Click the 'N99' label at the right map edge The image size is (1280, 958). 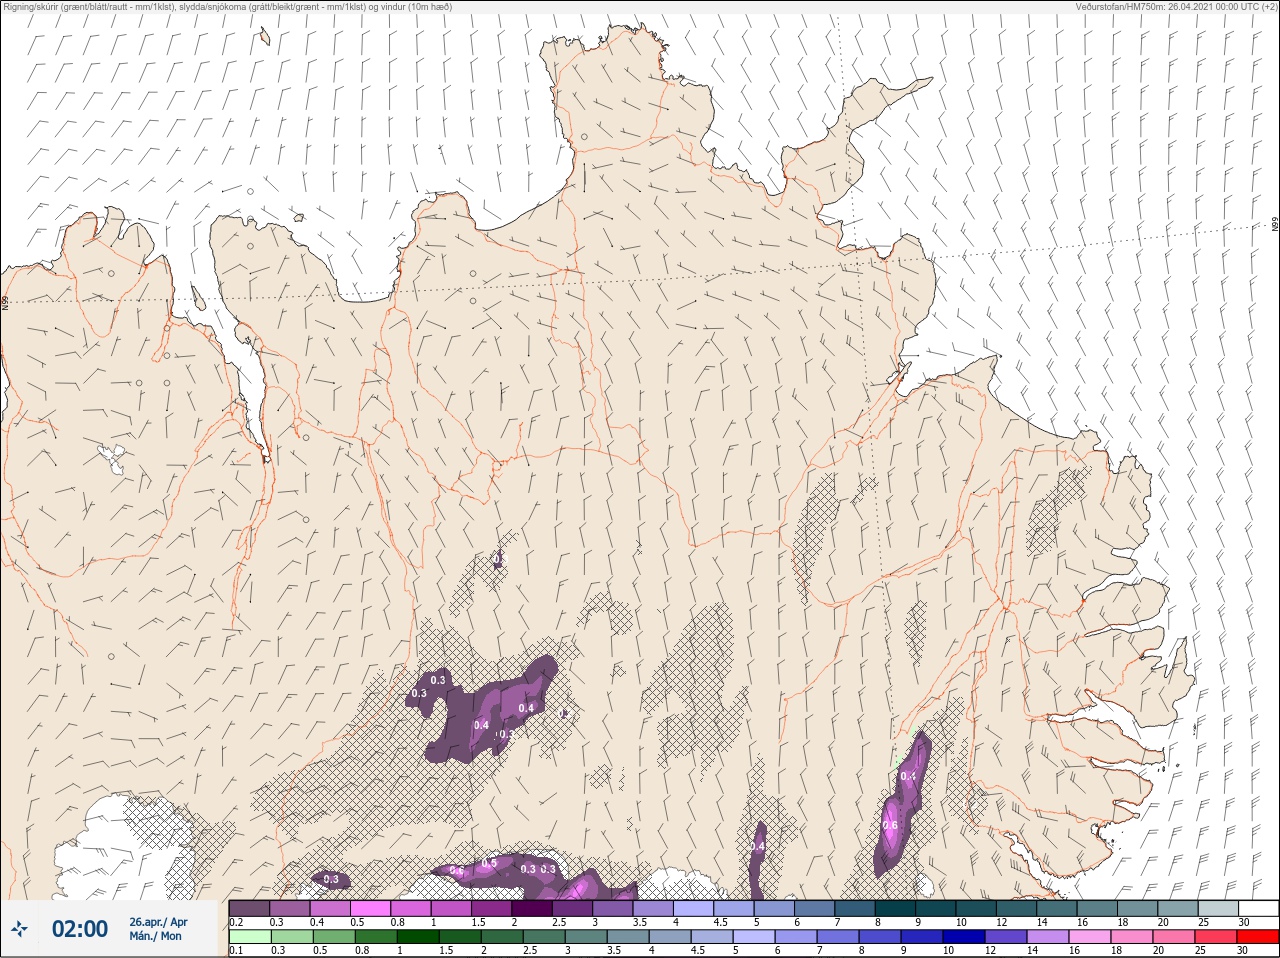[1275, 225]
